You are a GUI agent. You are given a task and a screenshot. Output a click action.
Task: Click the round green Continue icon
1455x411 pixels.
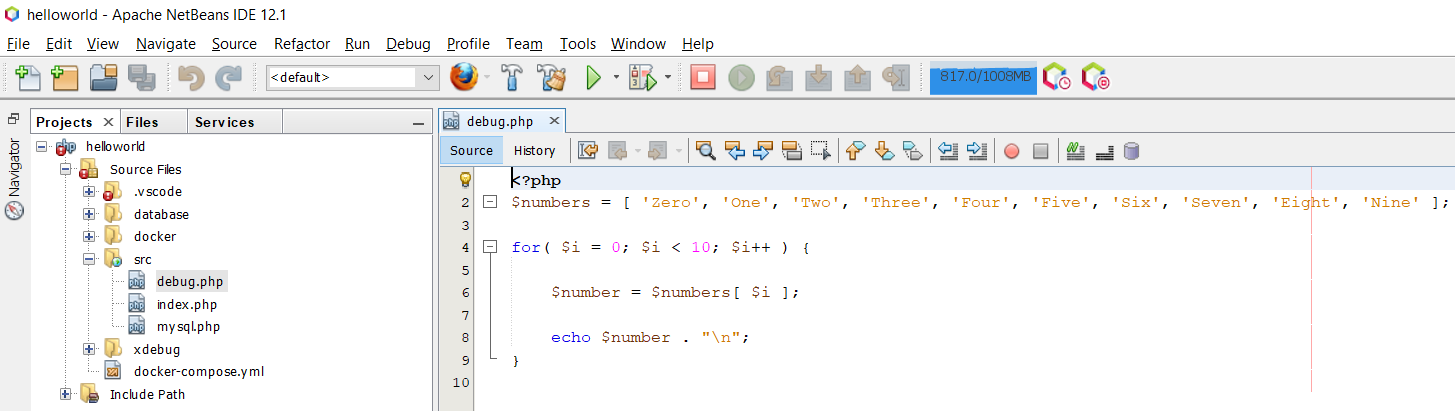coord(741,77)
